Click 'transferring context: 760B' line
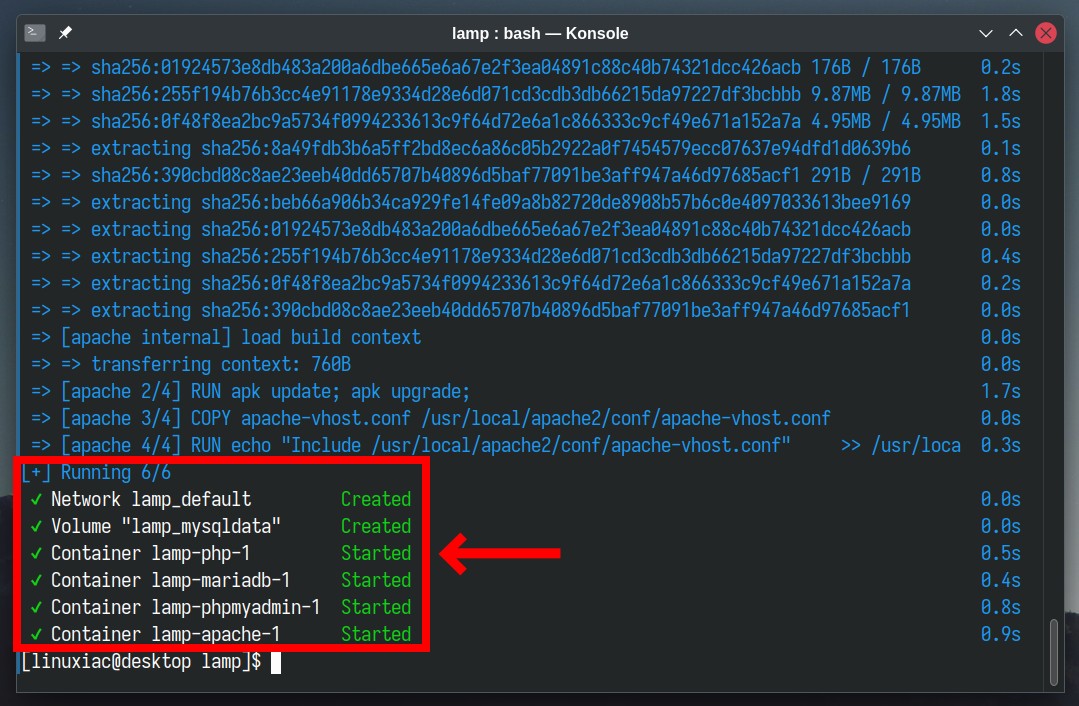 pos(191,364)
